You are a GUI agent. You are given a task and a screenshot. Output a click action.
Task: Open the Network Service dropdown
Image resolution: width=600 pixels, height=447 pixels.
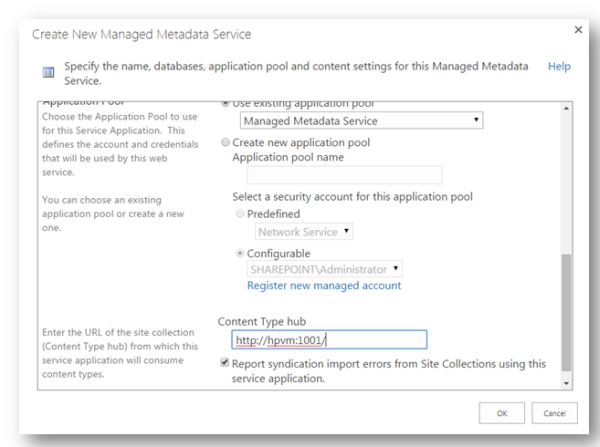304,232
